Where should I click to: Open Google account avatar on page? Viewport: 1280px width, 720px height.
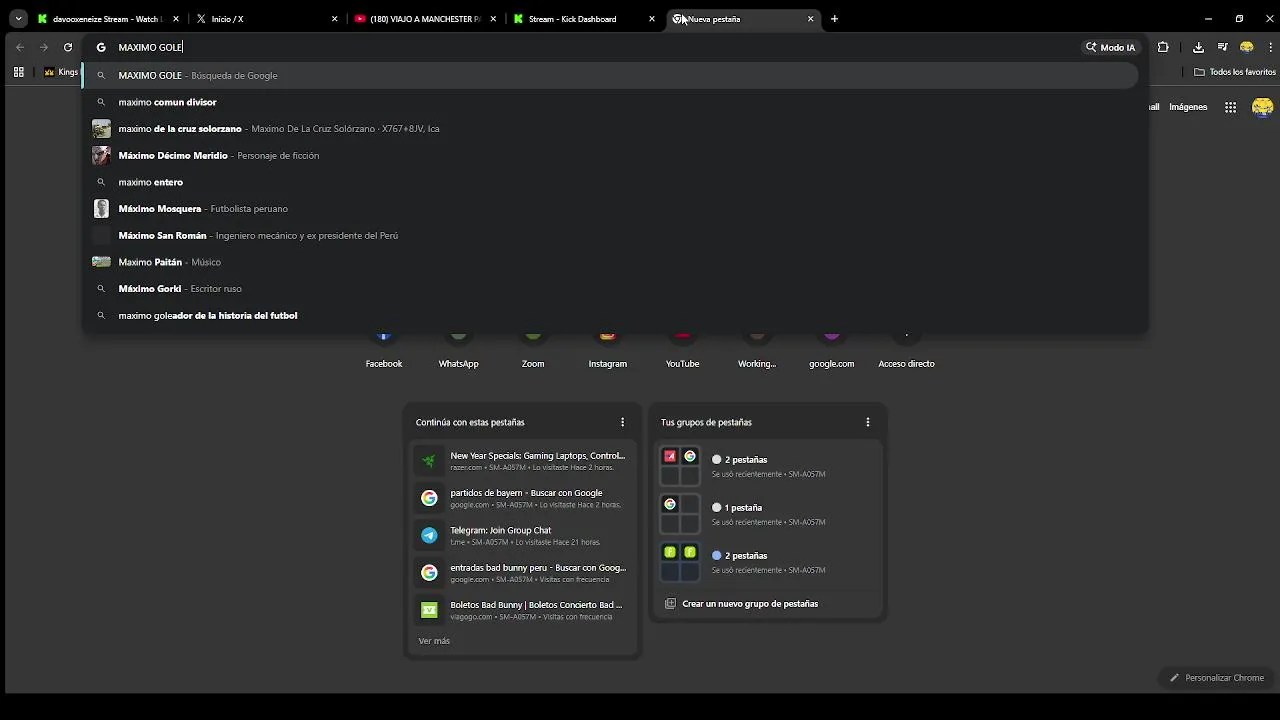coord(1263,107)
